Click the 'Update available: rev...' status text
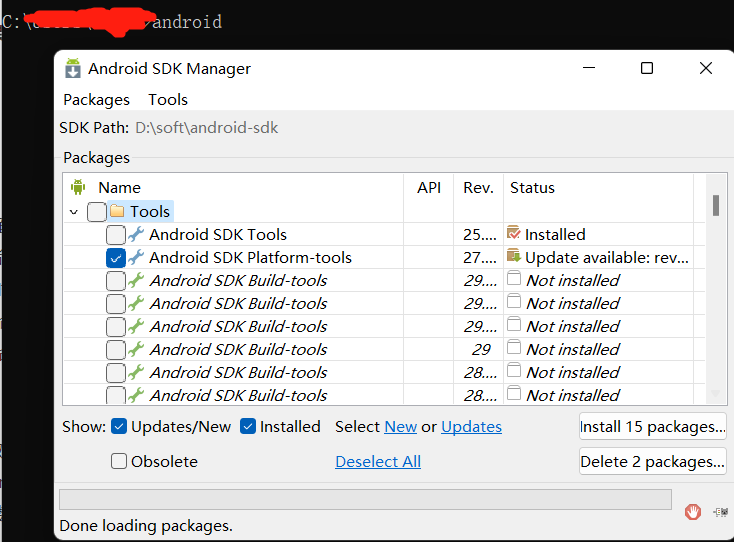Image resolution: width=734 pixels, height=542 pixels. [x=607, y=257]
